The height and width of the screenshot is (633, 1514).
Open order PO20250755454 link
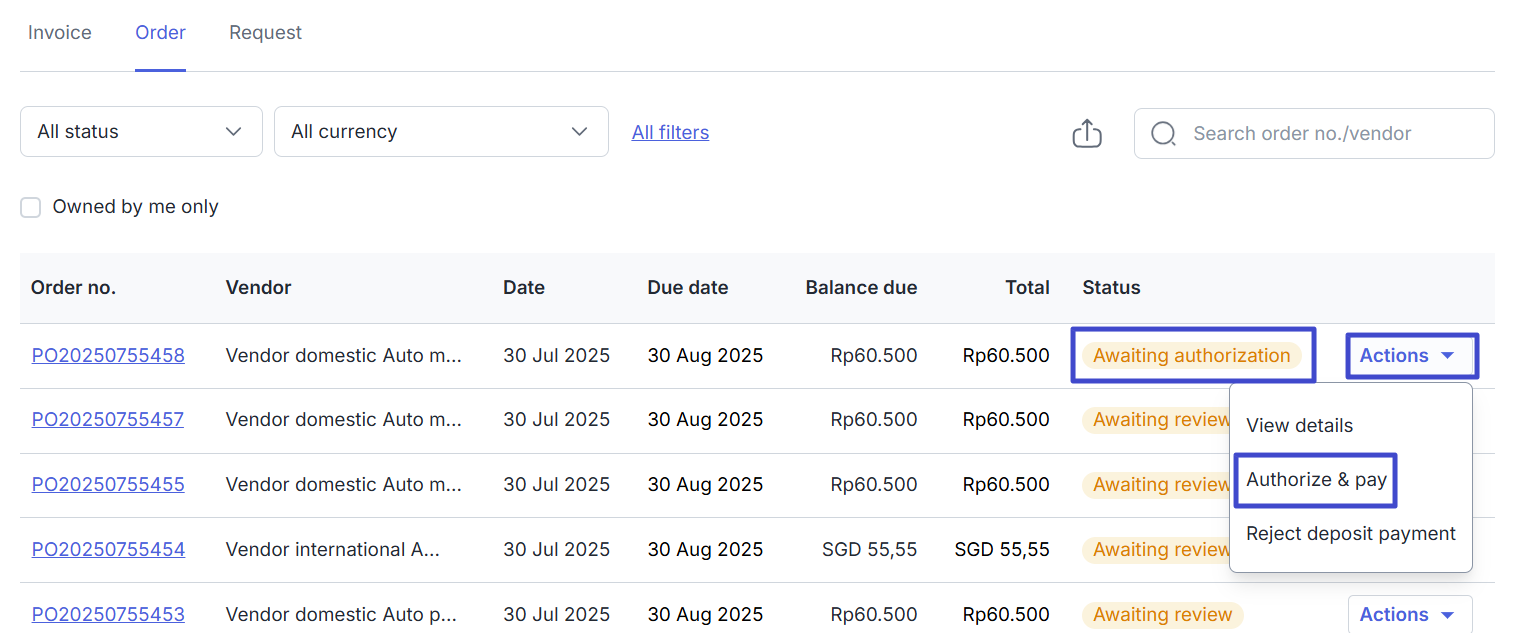[108, 550]
